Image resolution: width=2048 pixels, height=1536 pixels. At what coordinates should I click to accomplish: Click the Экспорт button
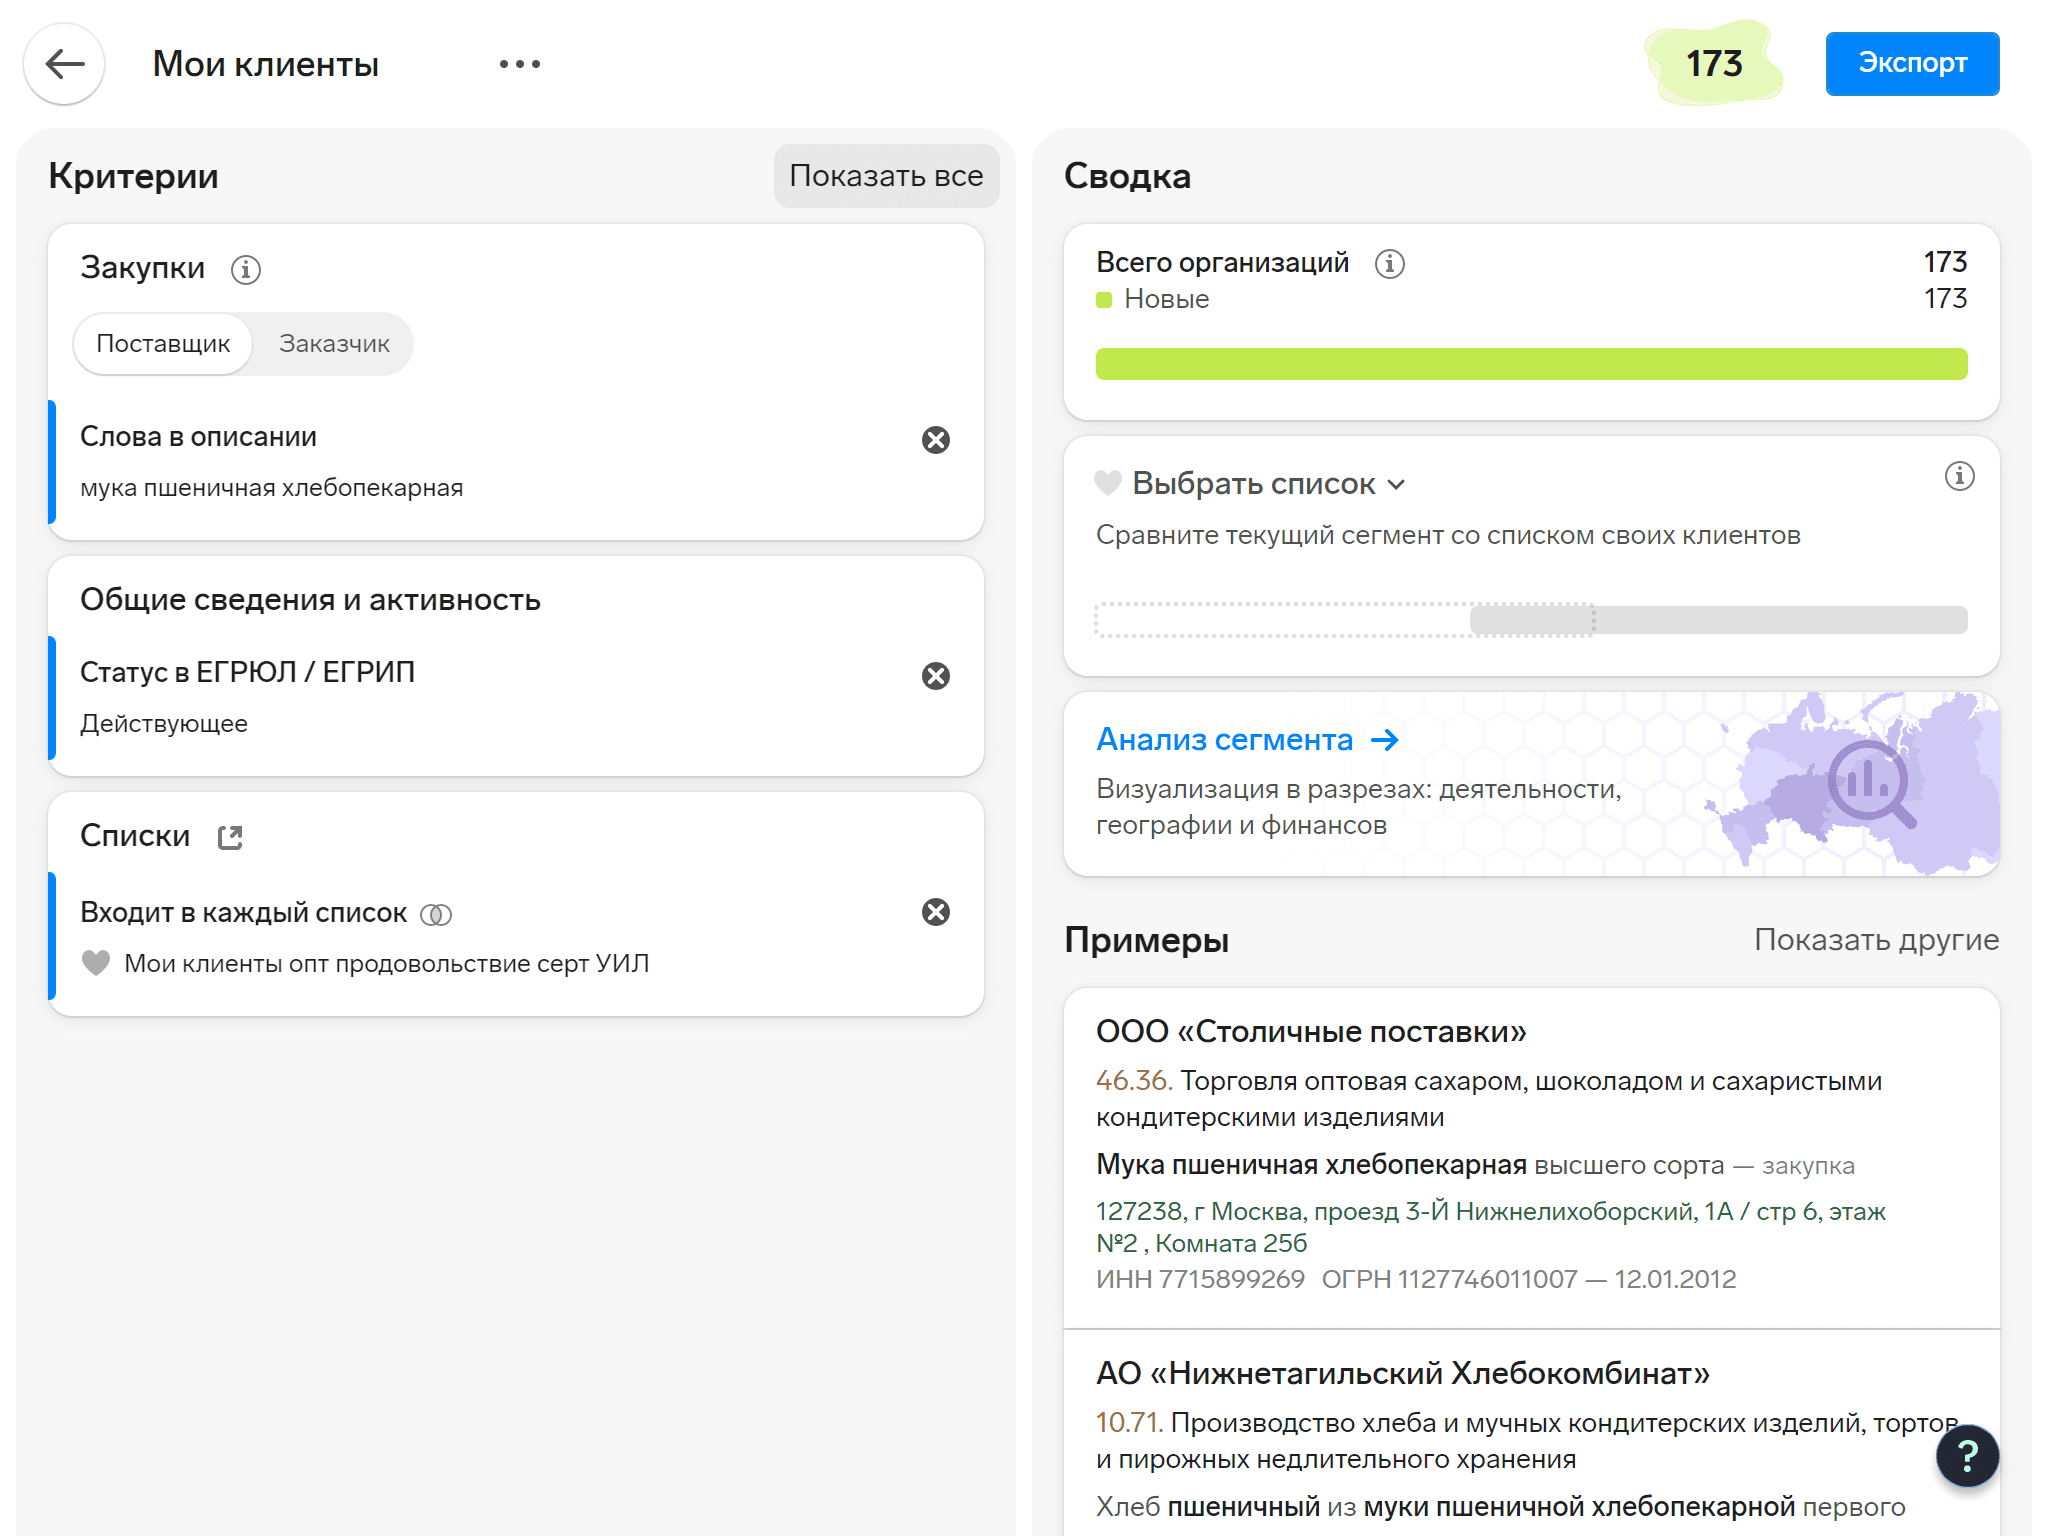1911,64
